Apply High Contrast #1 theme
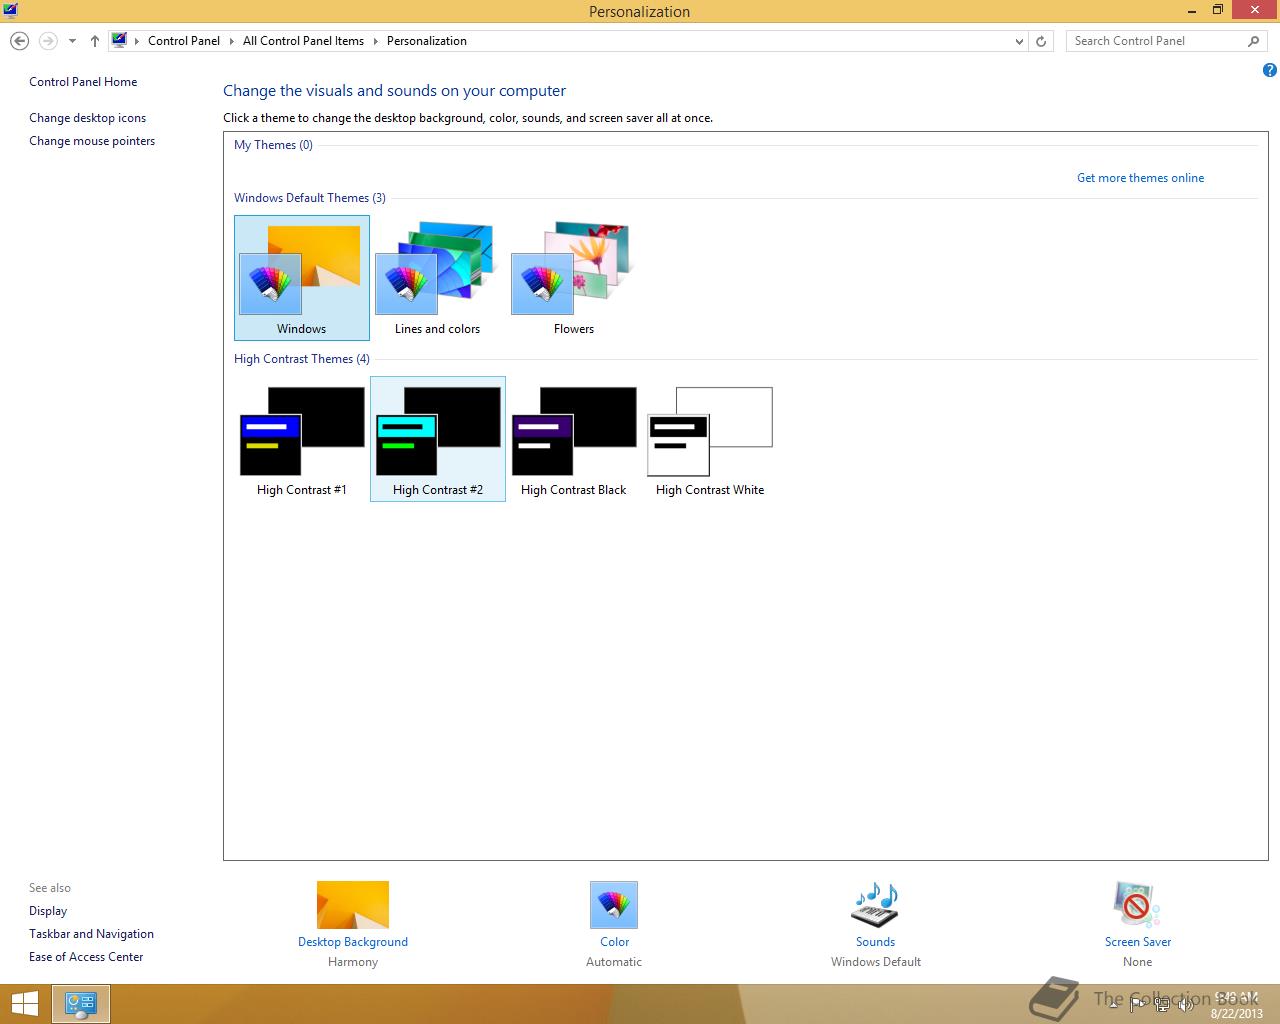 click(x=301, y=439)
